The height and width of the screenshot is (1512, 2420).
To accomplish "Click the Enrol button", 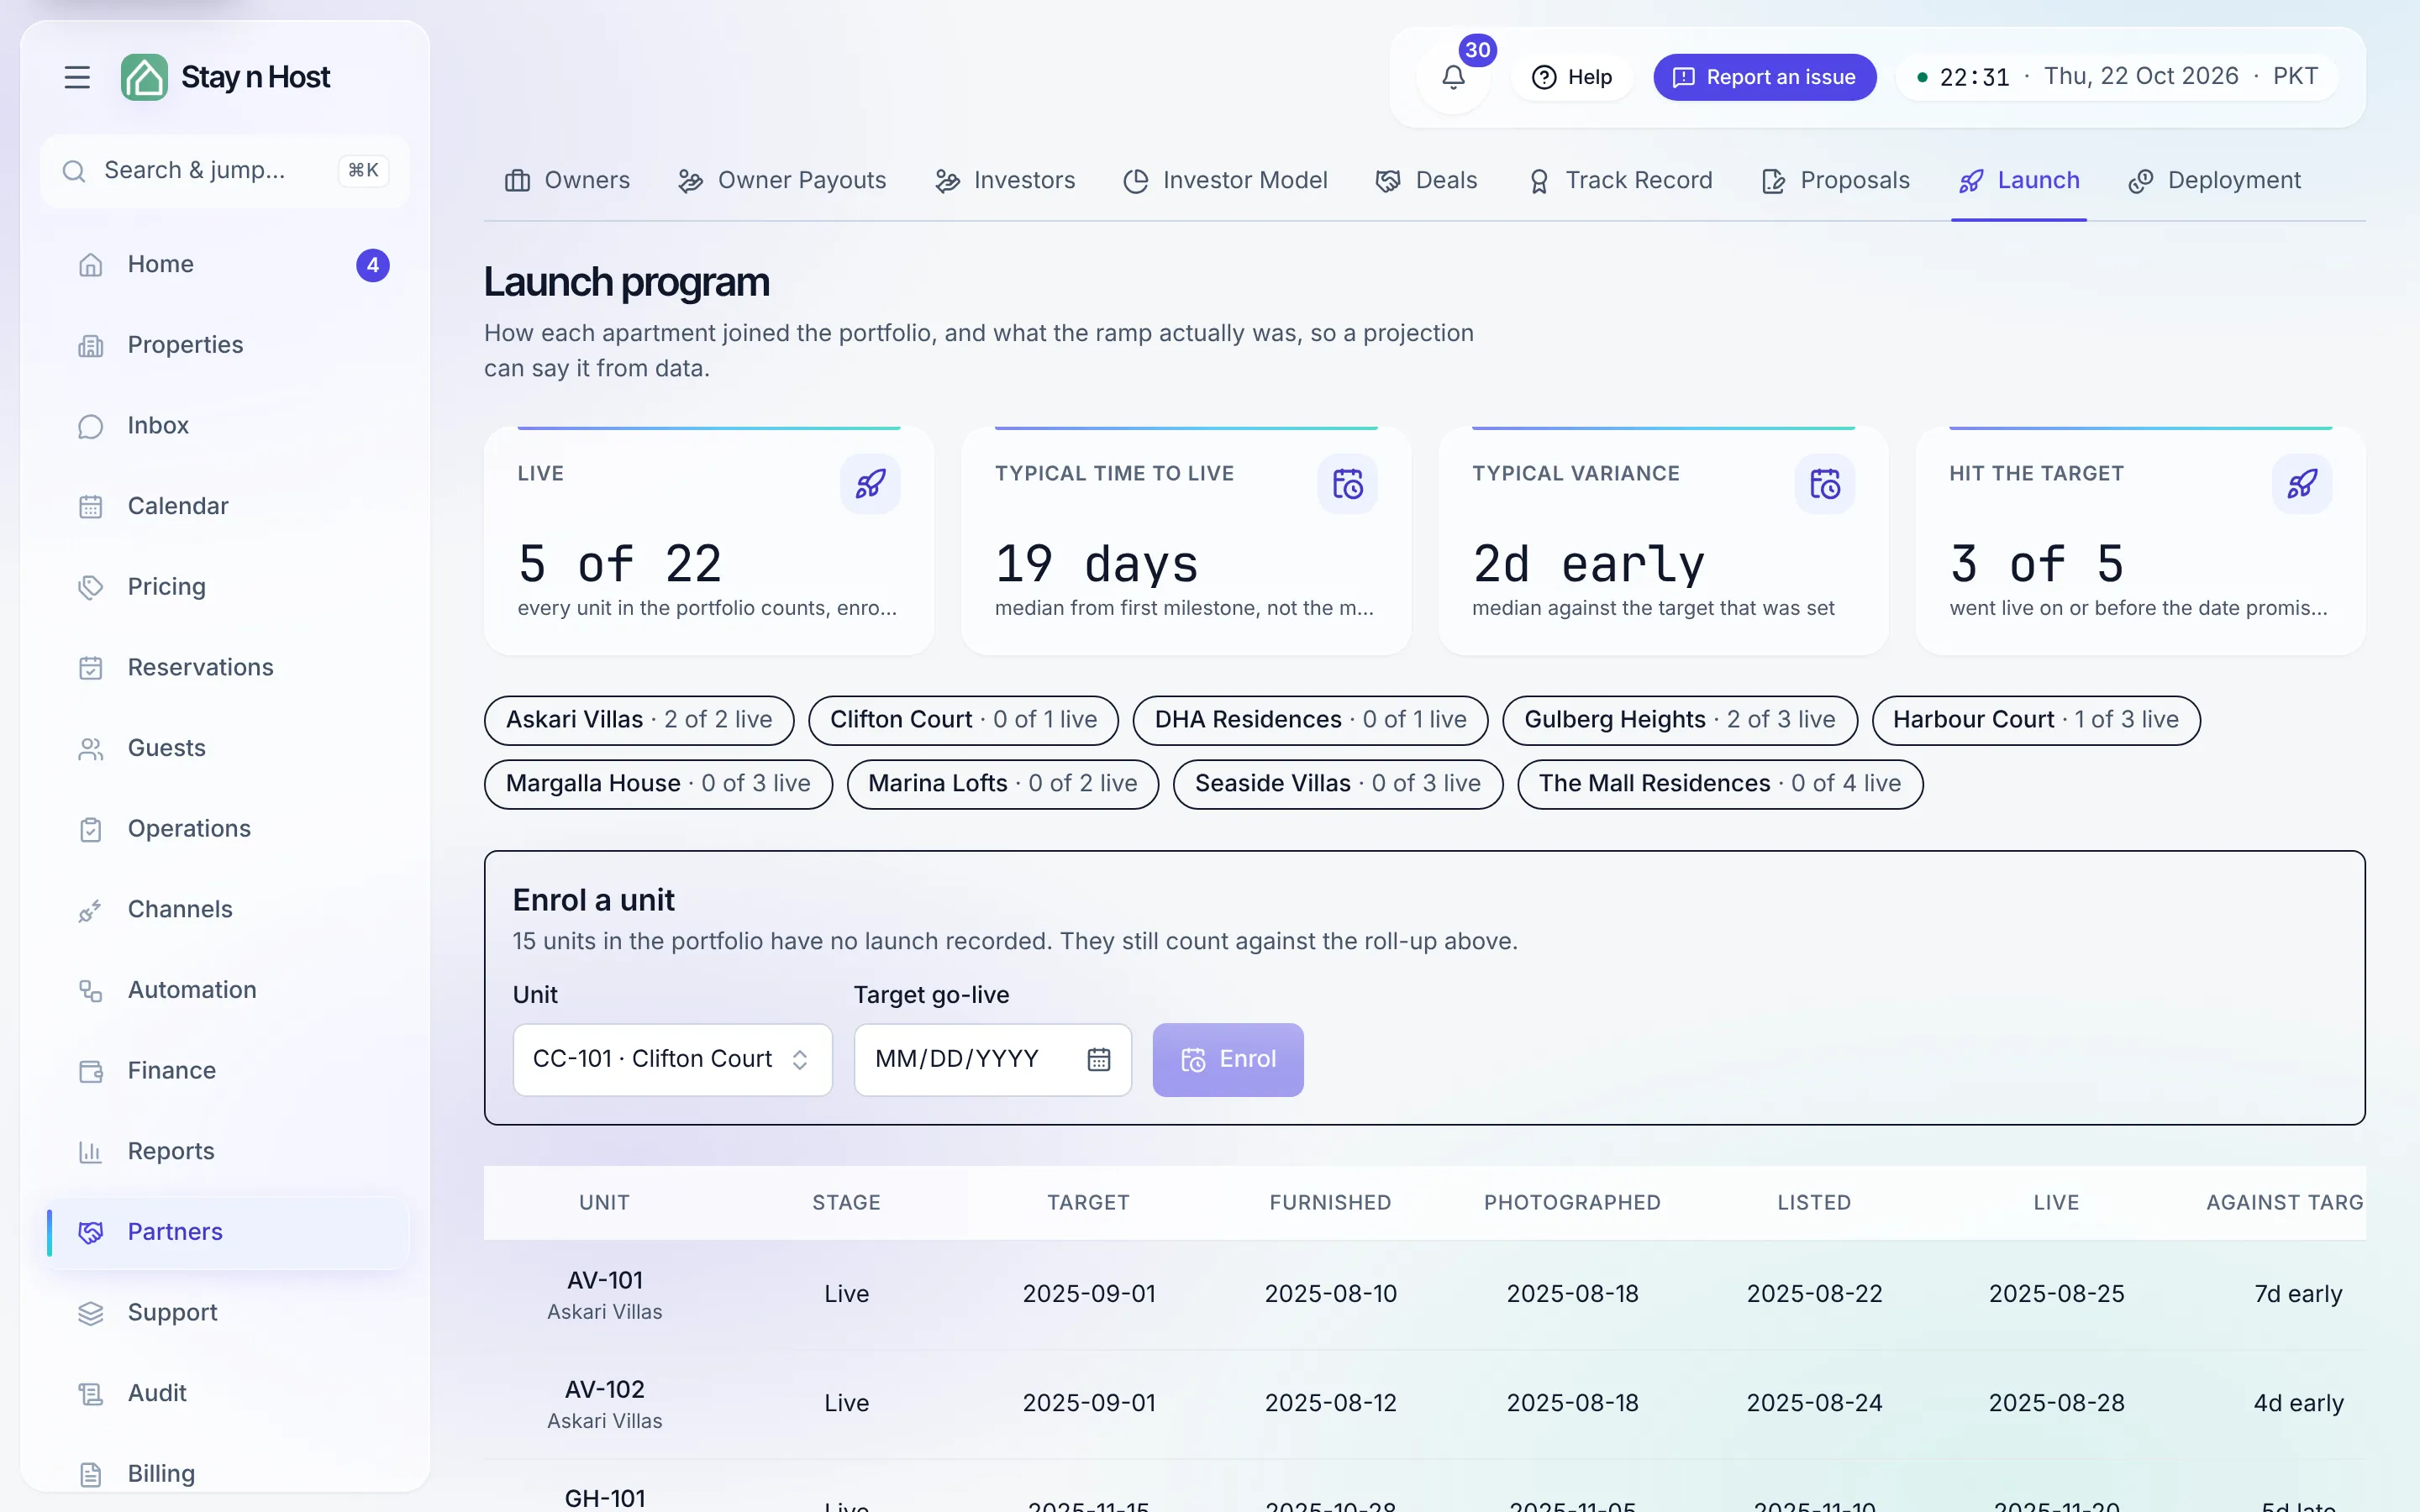I will pyautogui.click(x=1228, y=1060).
